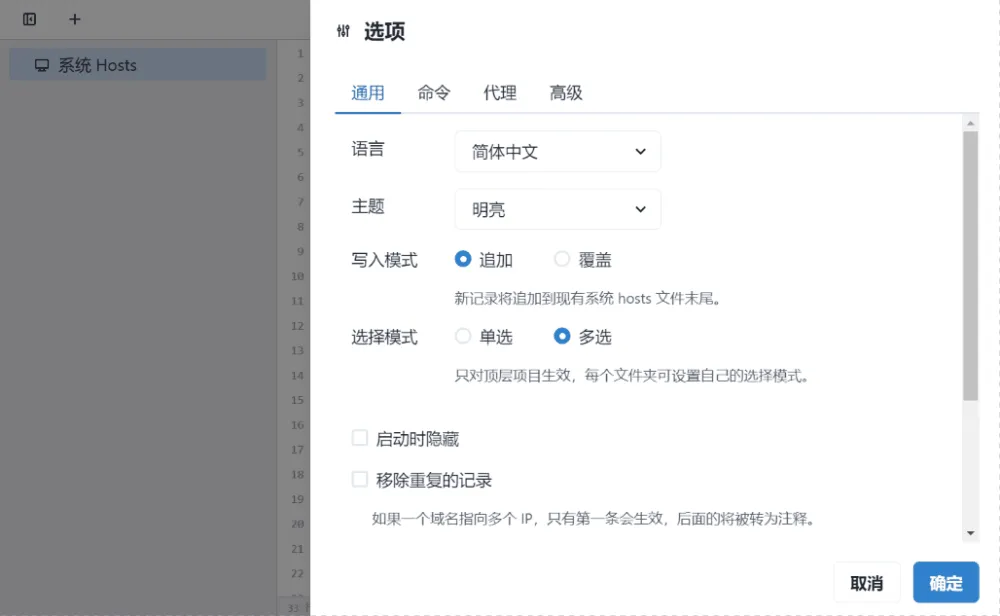This screenshot has width=1000, height=616.
Task: Switch to the 高级 tab
Action: 566,93
